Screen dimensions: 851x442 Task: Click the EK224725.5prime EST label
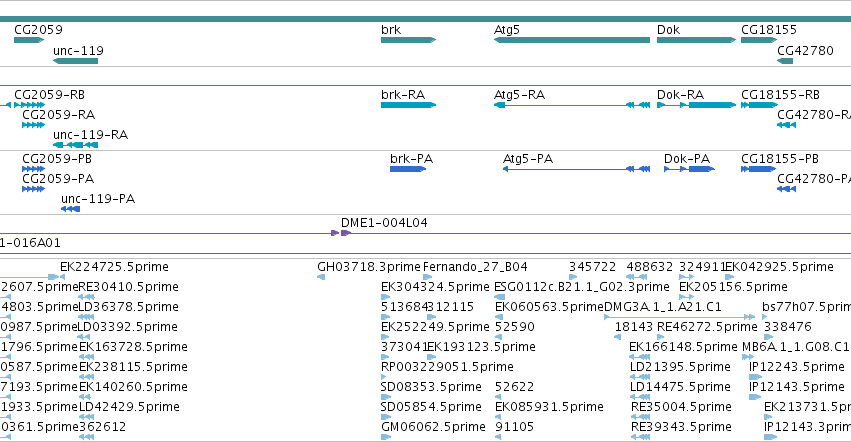click(115, 267)
